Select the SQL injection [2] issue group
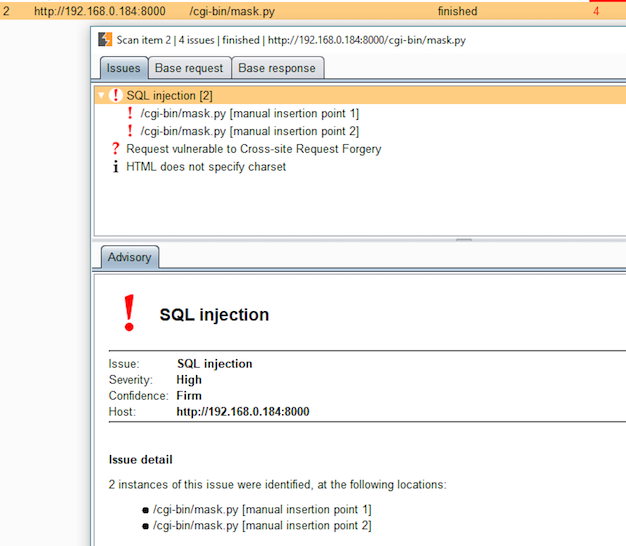 (169, 95)
